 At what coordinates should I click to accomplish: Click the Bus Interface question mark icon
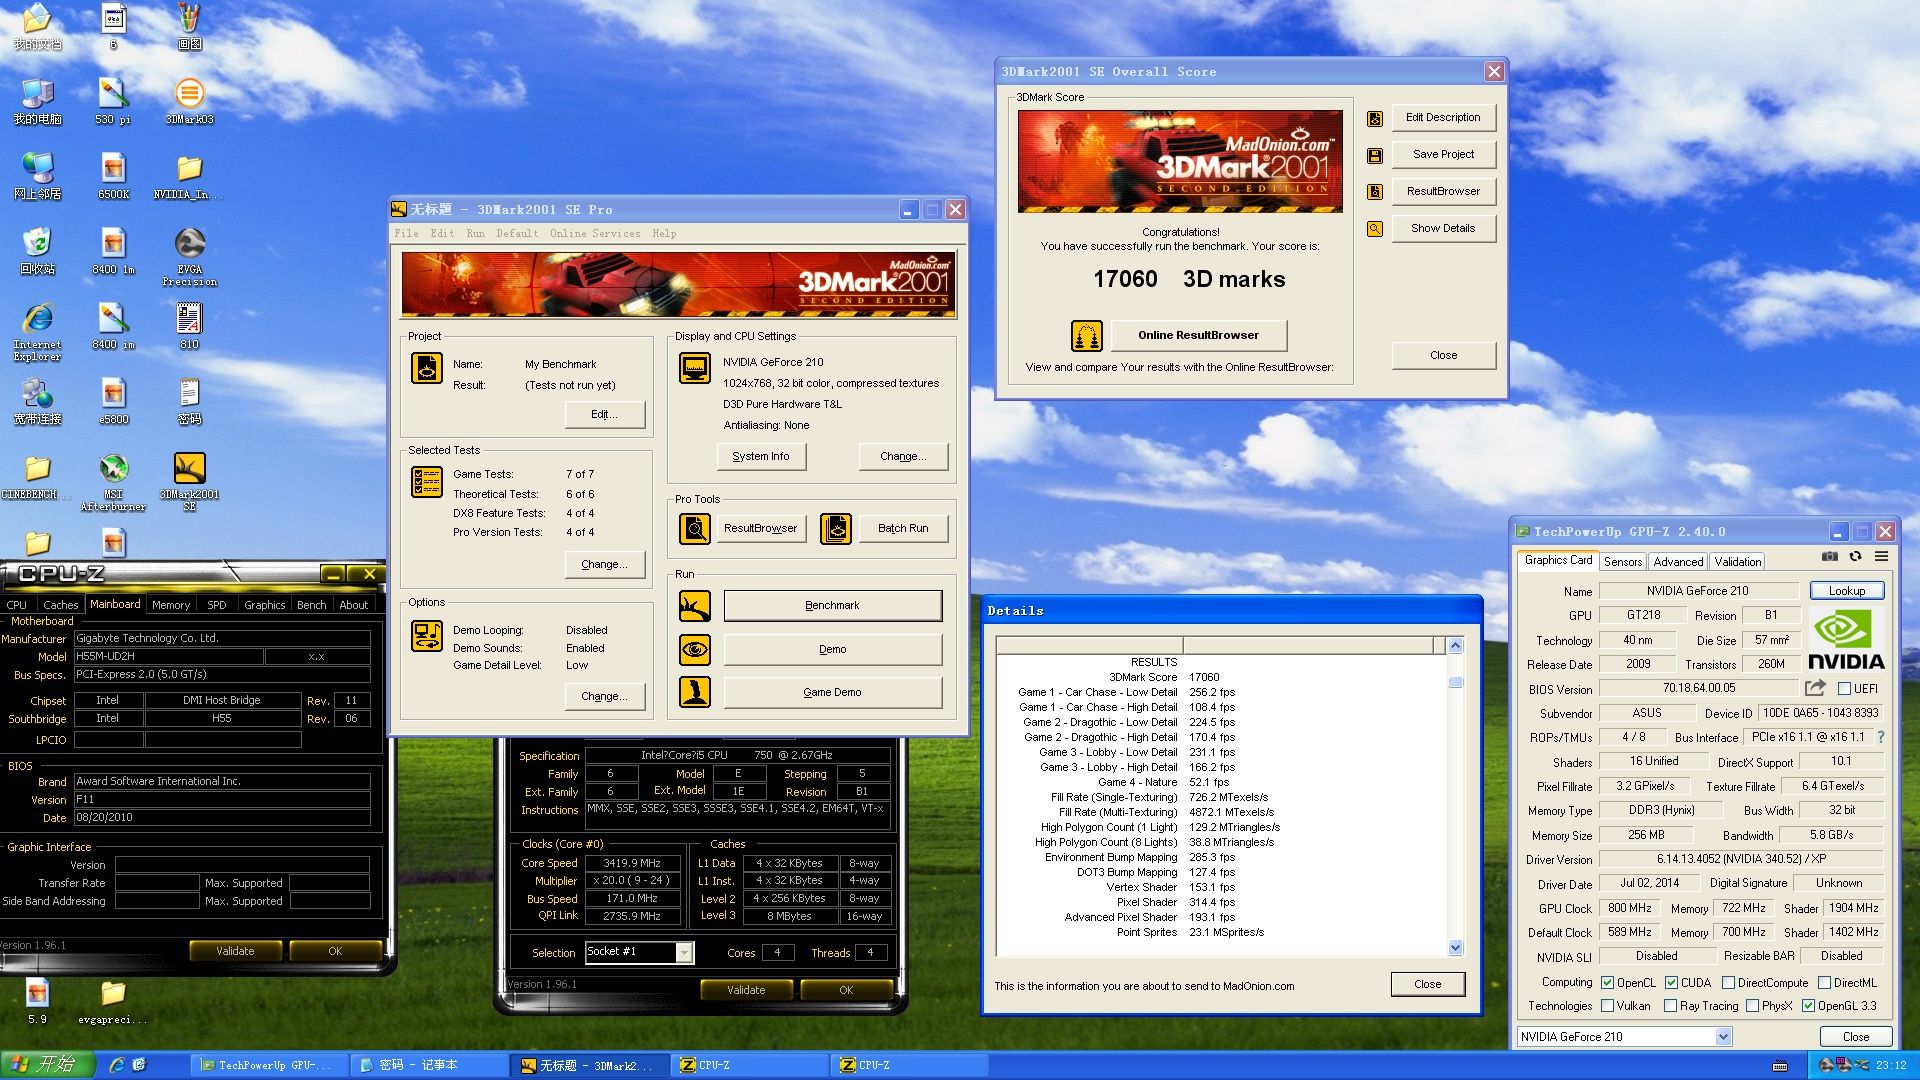point(1881,737)
